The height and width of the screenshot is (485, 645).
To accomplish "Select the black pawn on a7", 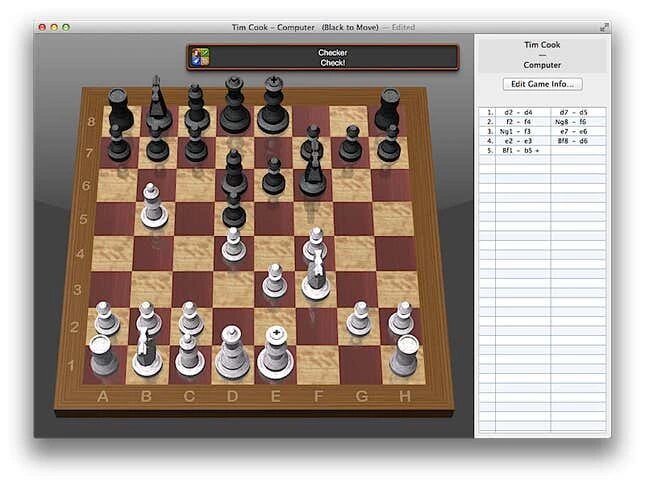I will click(118, 143).
